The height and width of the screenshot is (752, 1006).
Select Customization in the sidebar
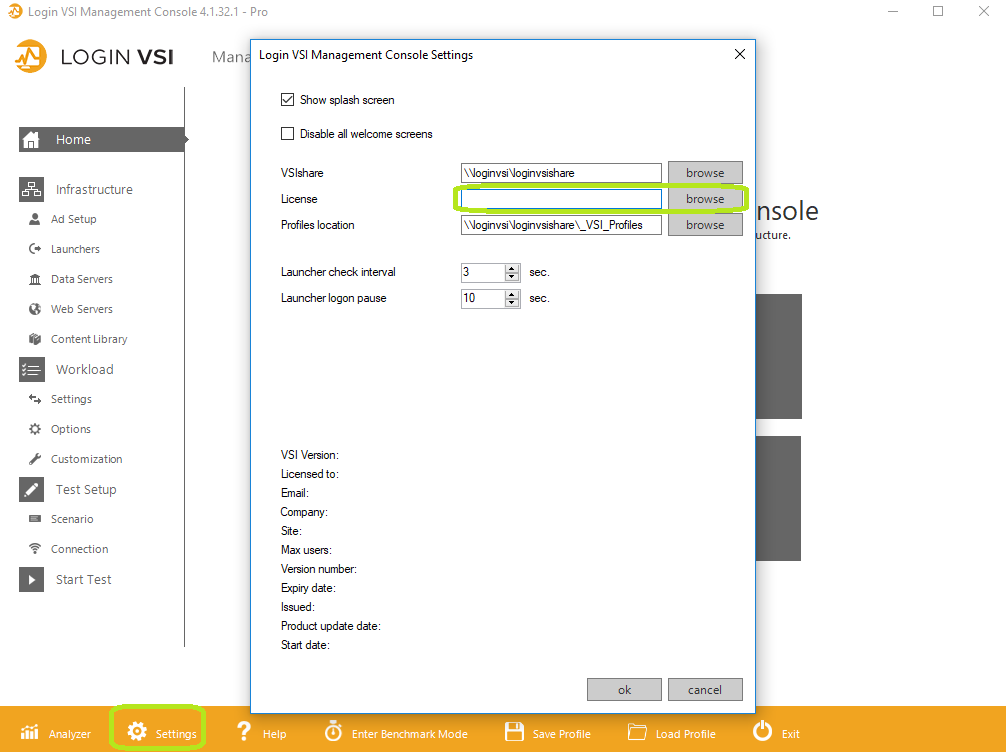[87, 459]
